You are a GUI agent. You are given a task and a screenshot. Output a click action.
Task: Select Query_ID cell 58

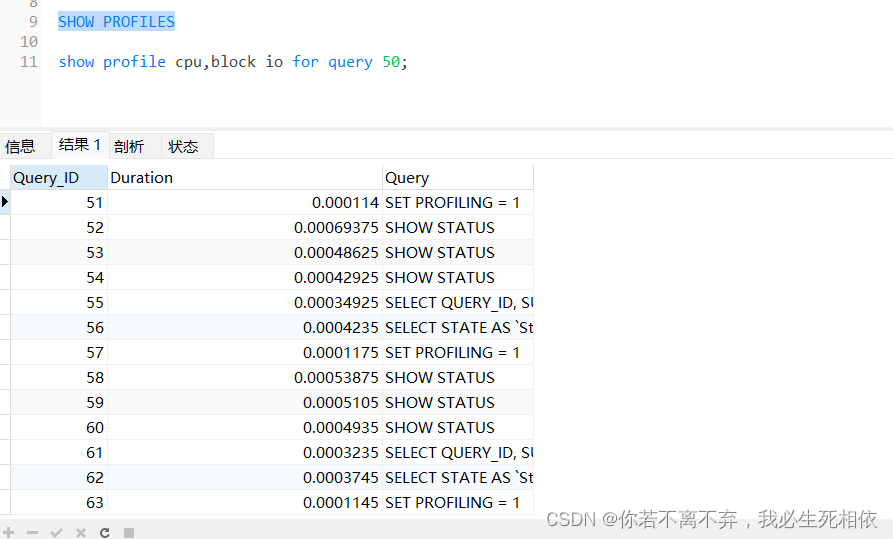(x=59, y=378)
